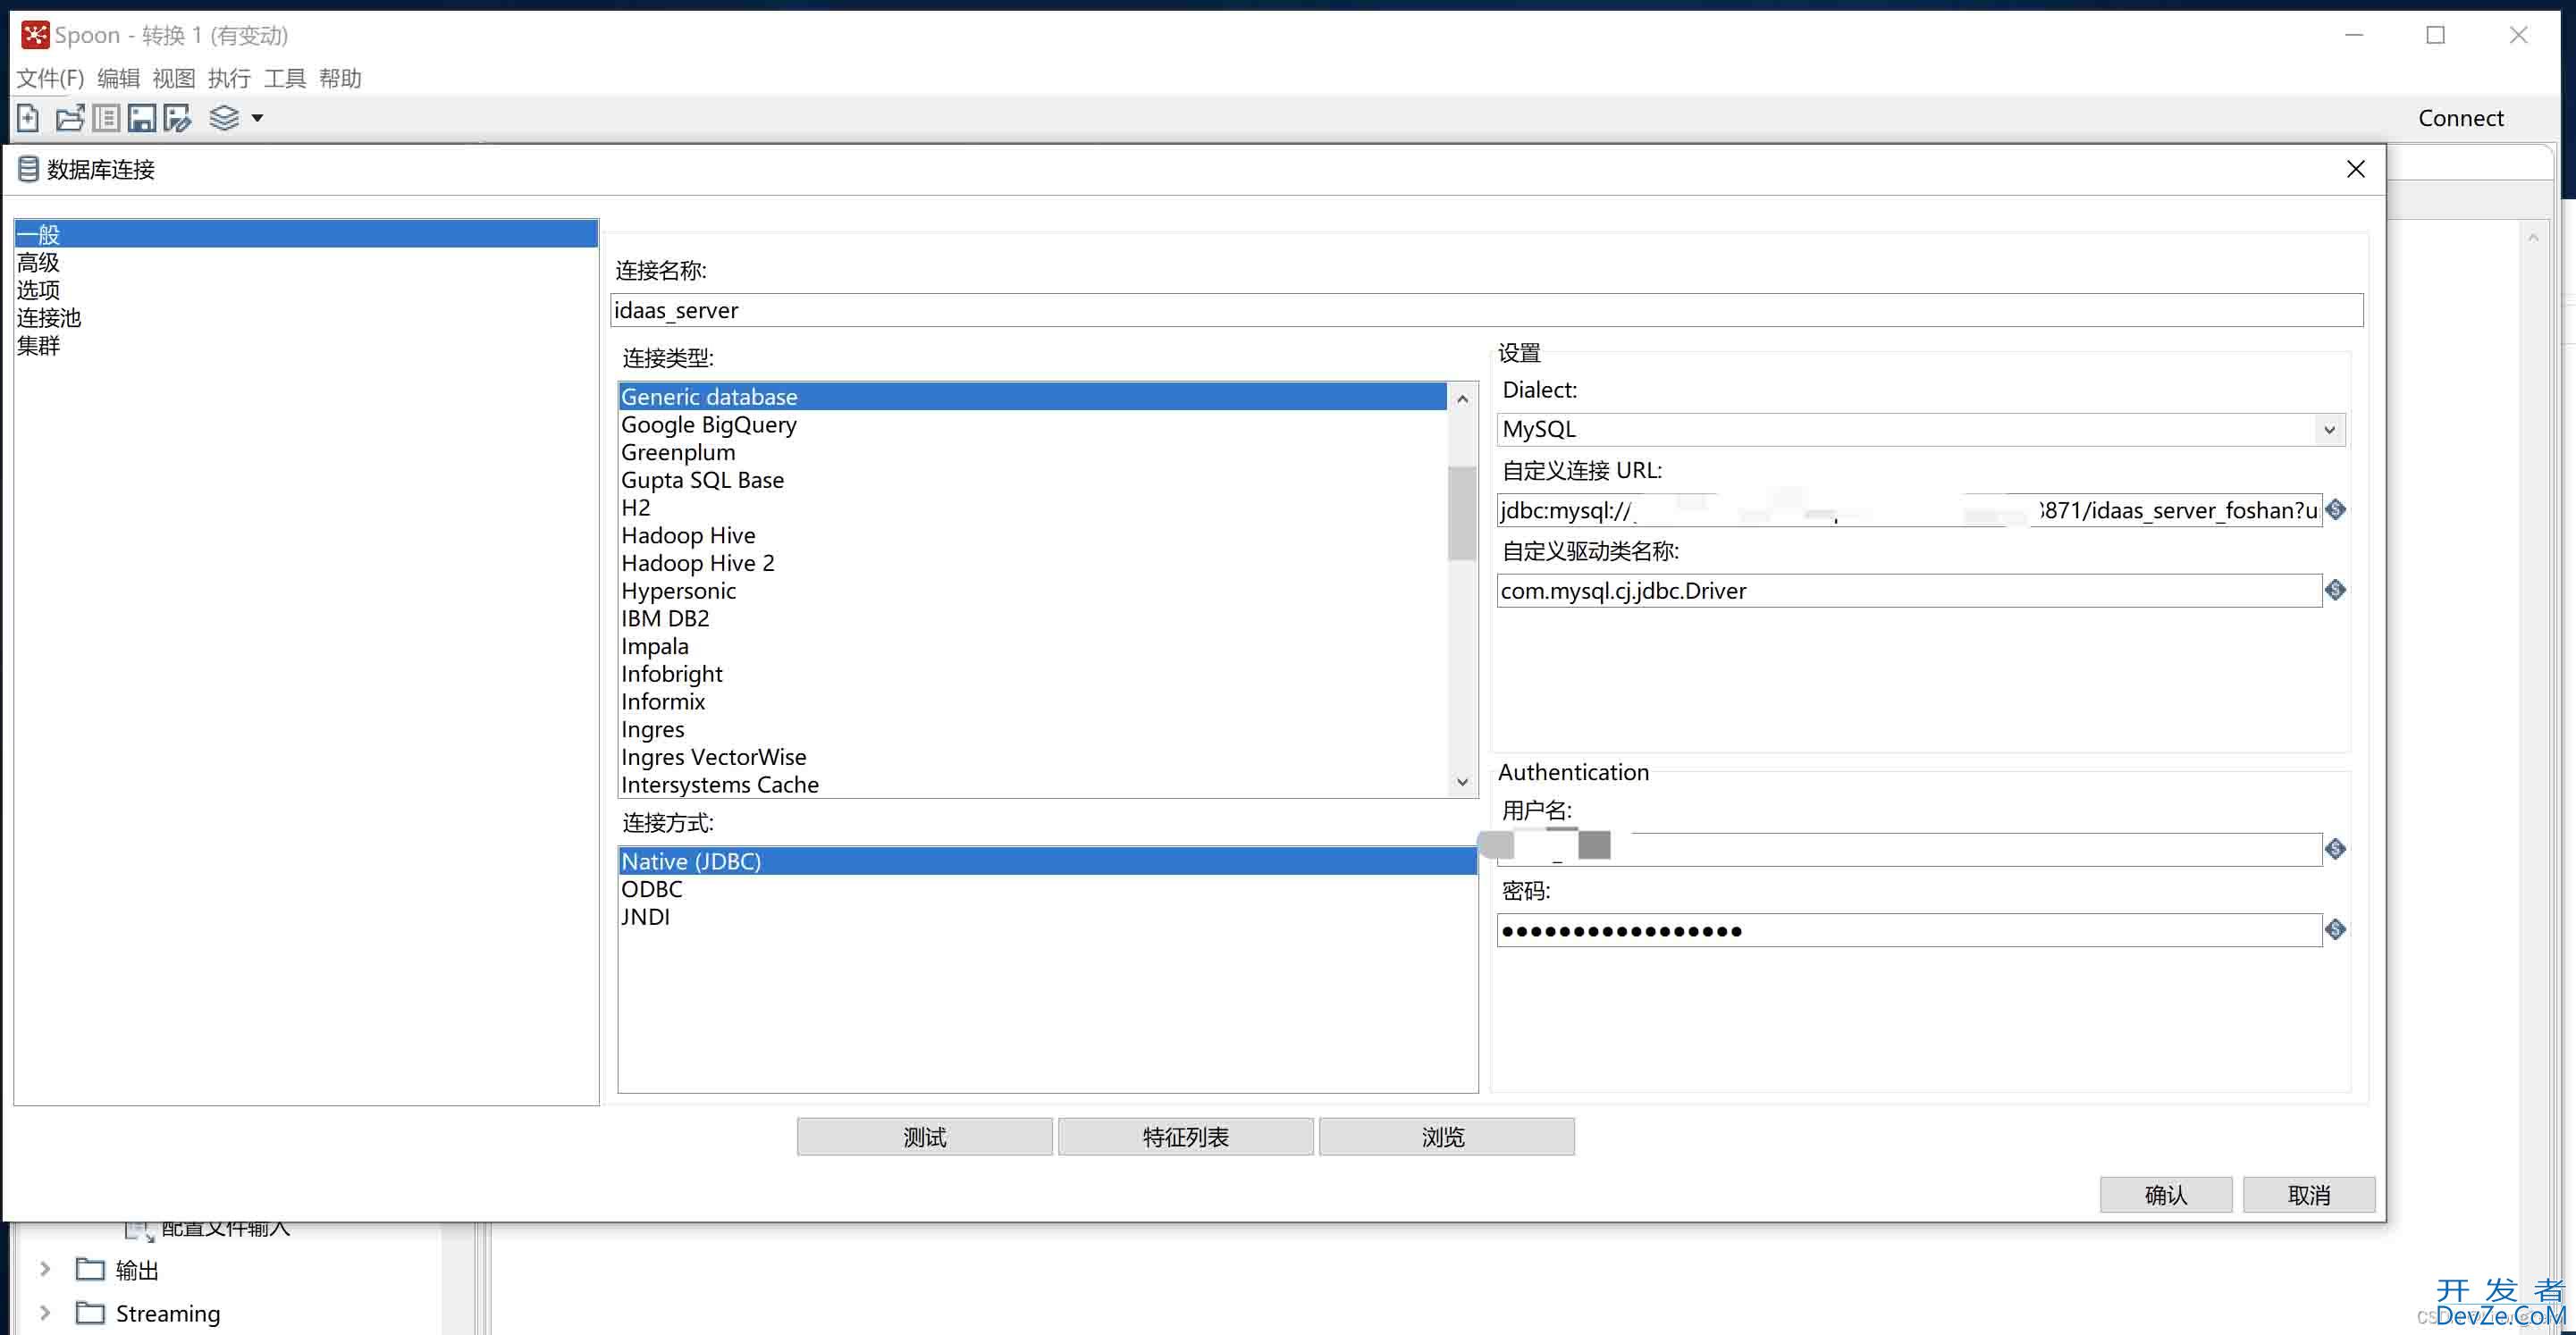2576x1335 pixels.
Task: Click the Perspective layers toolbar icon
Action: pyautogui.click(x=224, y=118)
